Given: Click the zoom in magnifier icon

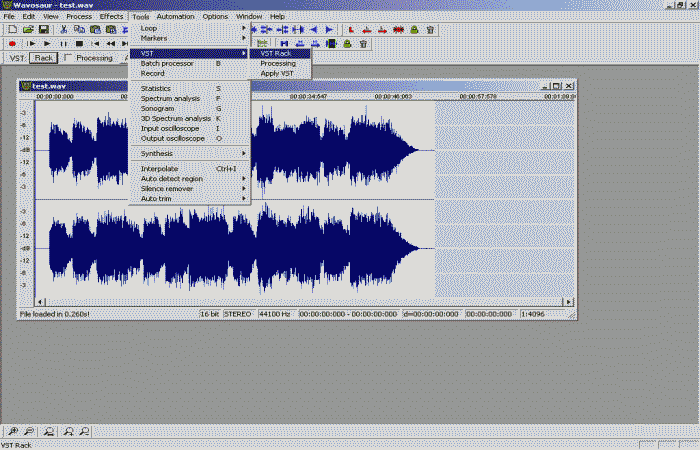Looking at the screenshot, I should coord(11,431).
